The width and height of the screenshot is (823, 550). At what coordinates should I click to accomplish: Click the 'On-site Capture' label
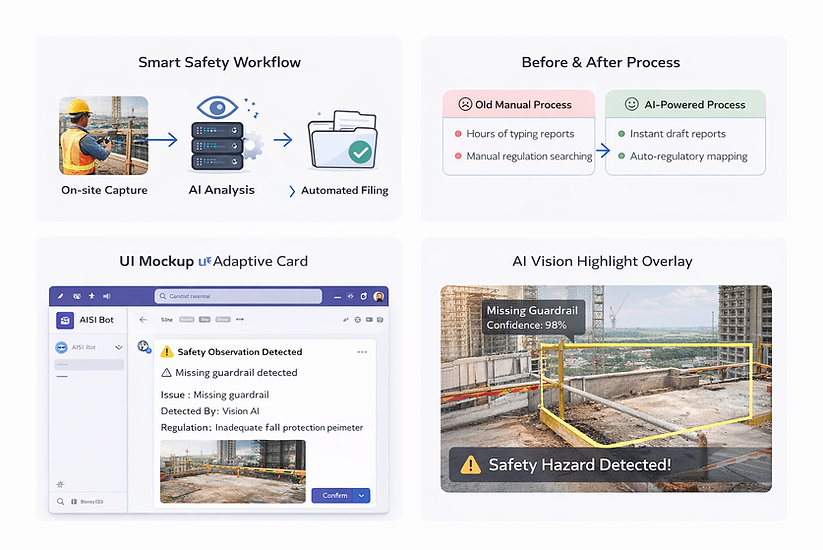104,190
